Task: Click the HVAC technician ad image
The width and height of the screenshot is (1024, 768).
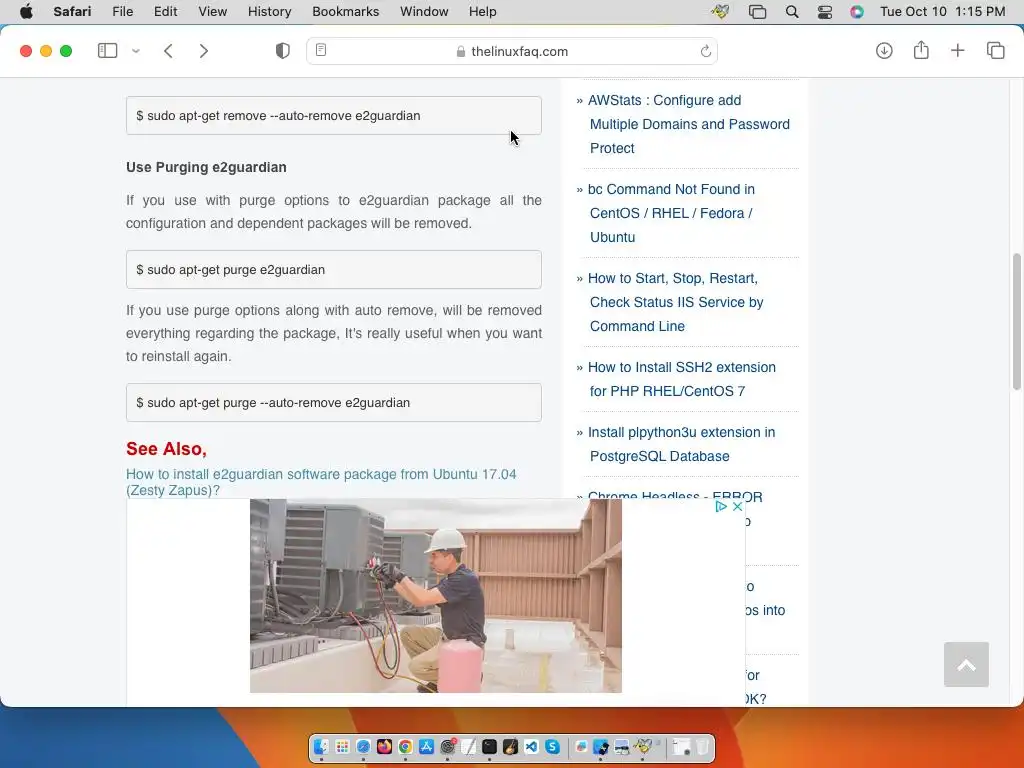Action: pos(436,596)
